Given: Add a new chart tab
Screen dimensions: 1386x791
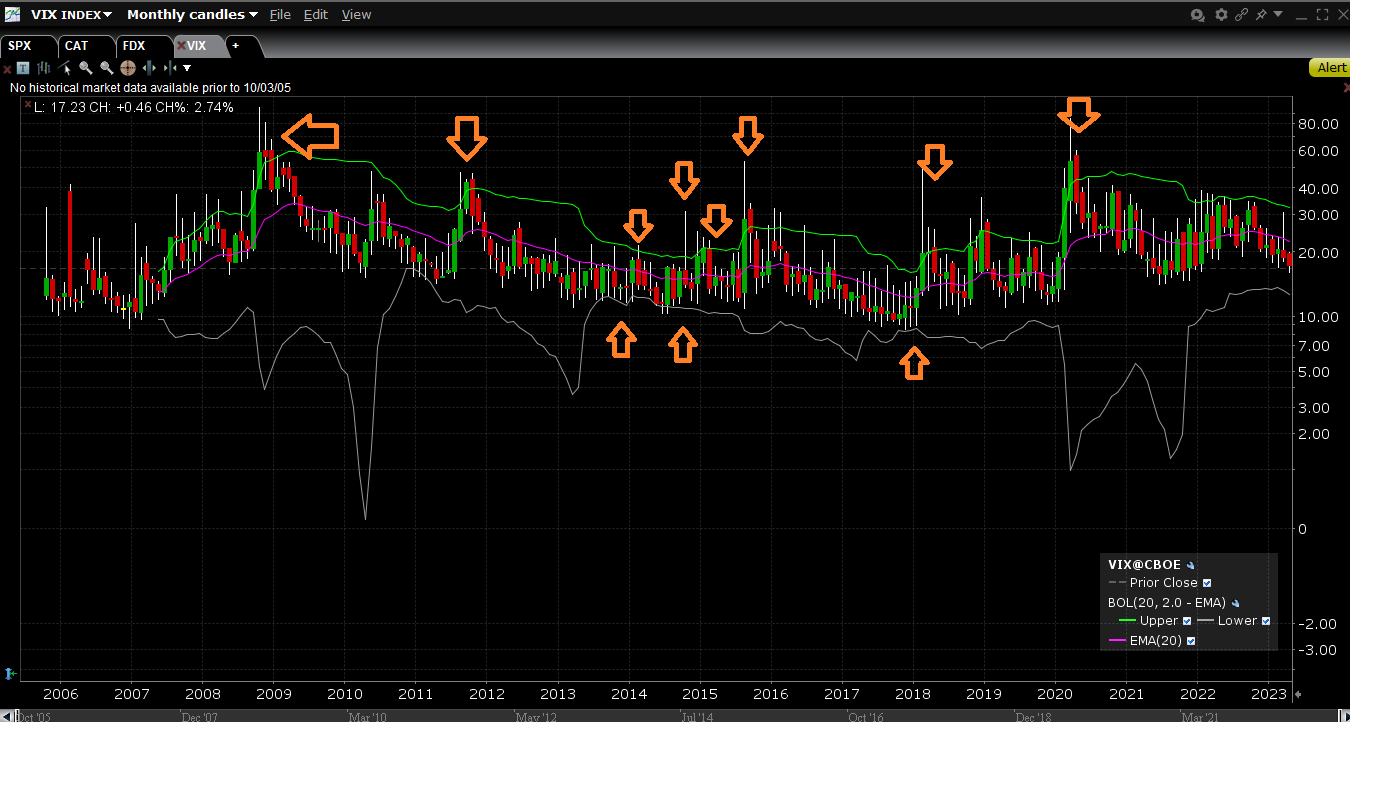Looking at the screenshot, I should [x=236, y=46].
